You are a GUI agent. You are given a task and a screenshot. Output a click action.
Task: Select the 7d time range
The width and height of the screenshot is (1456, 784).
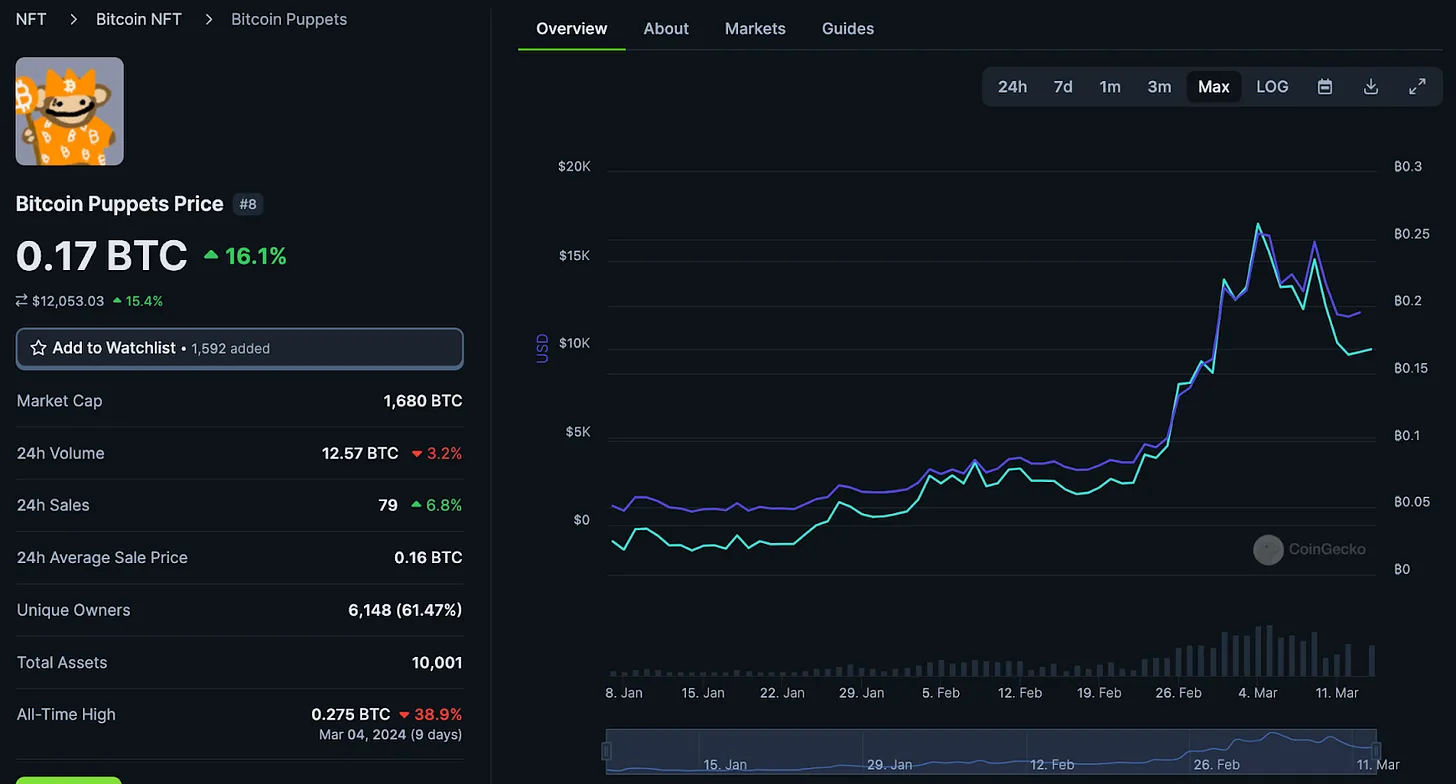pyautogui.click(x=1063, y=87)
